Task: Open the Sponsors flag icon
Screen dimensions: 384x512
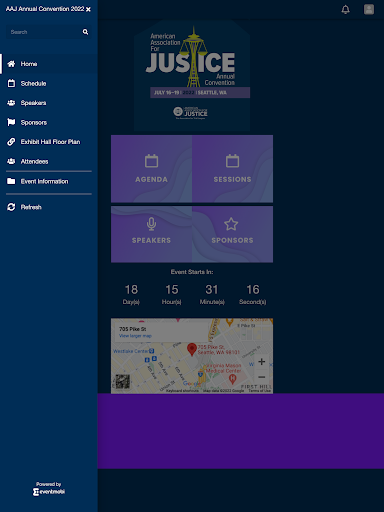Action: click(x=11, y=122)
